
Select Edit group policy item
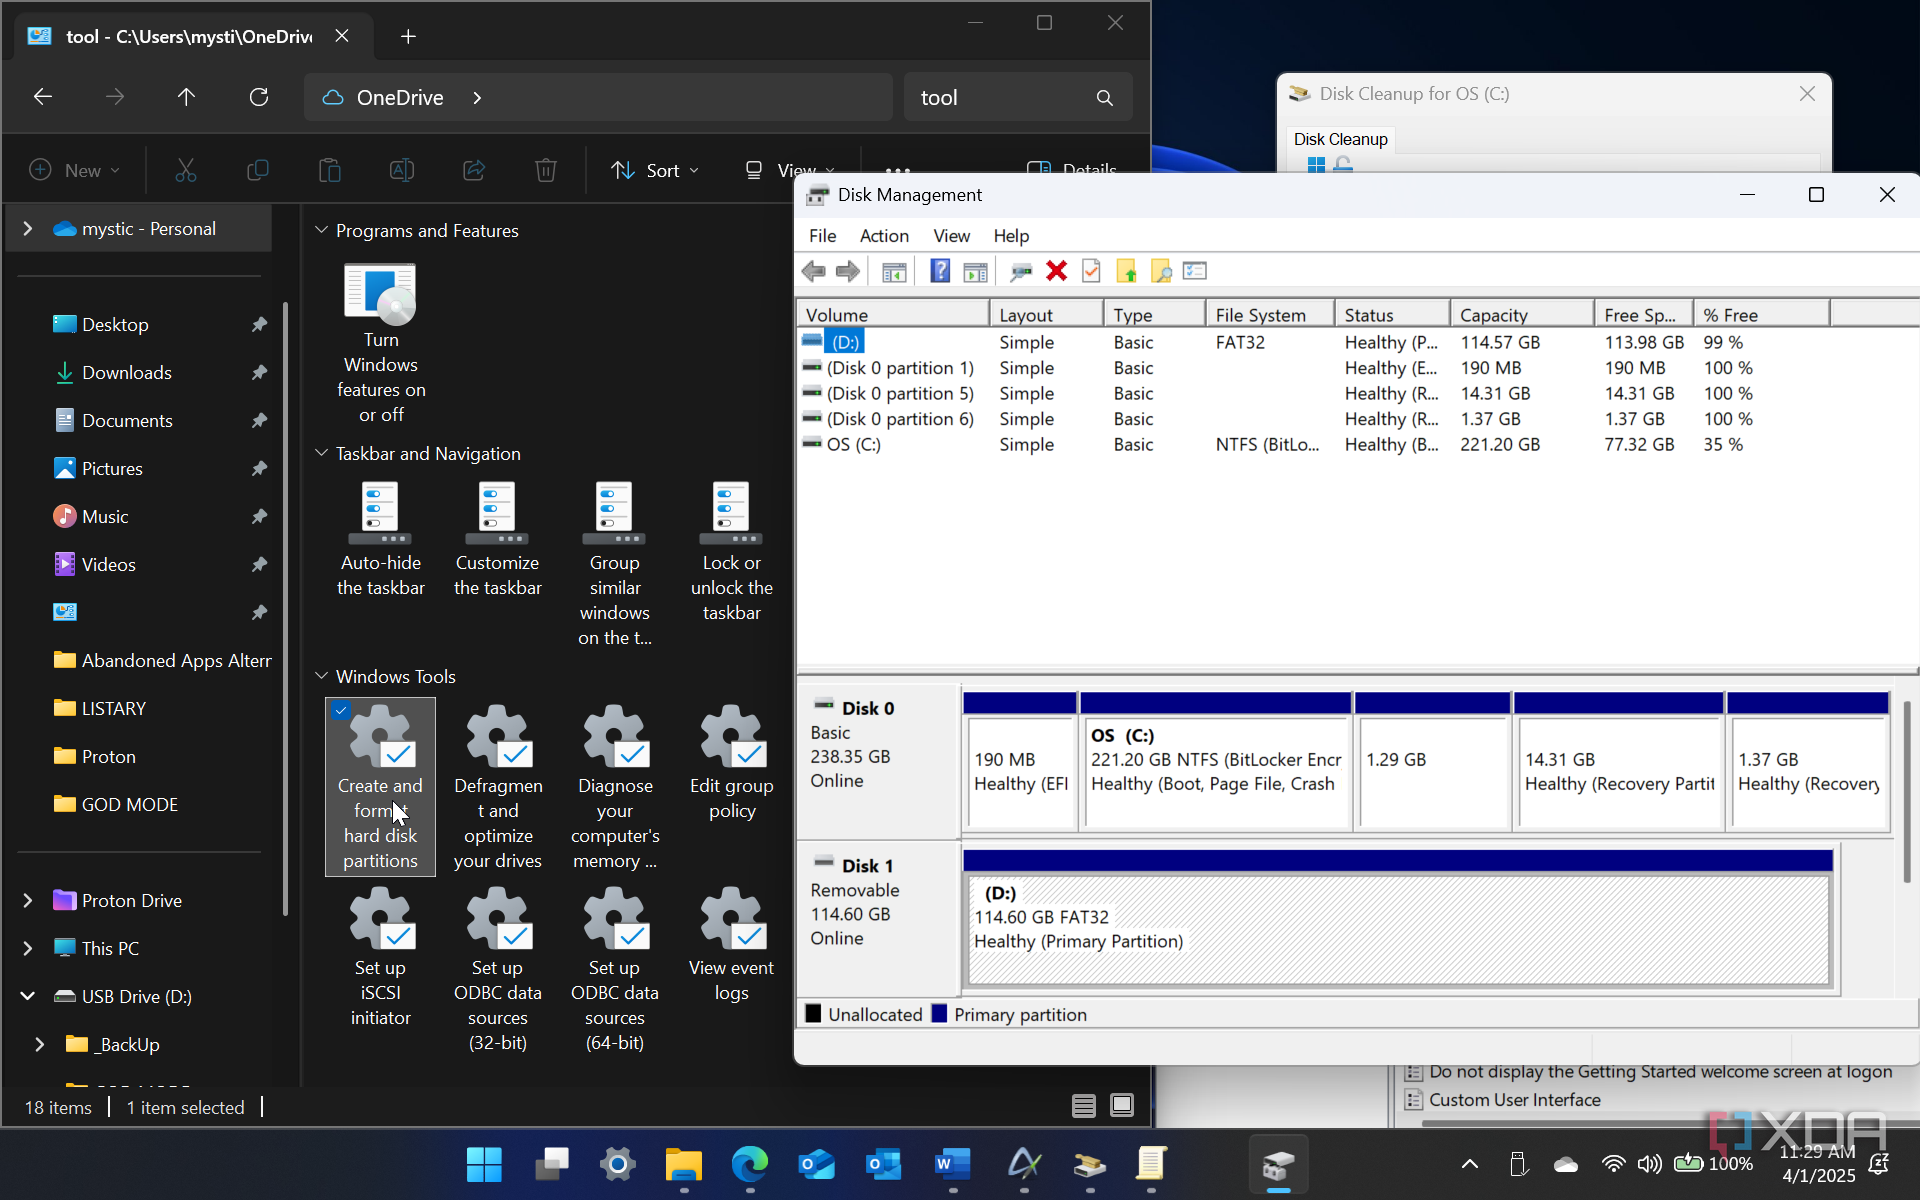[x=732, y=762]
